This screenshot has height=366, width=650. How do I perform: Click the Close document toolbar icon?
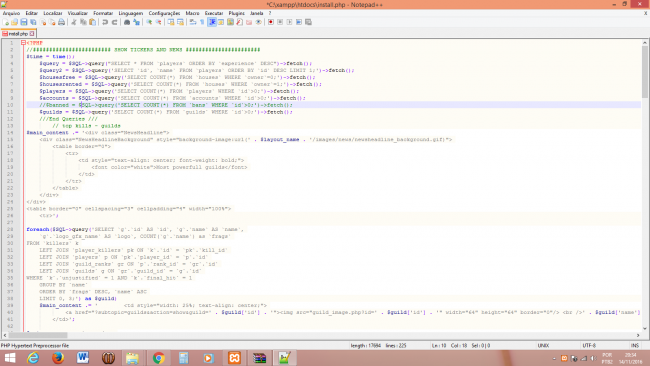[x=43, y=22]
